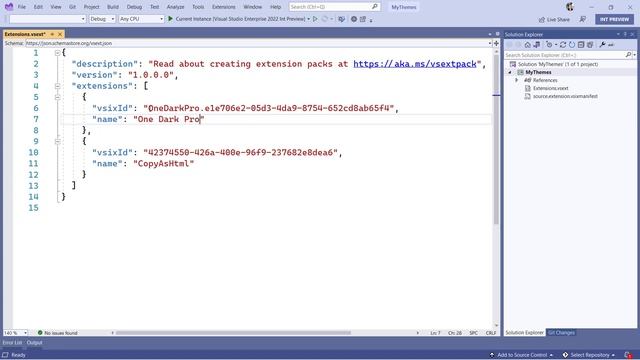Screen dimensions: 640x360
Task: Collapse All icon in Solution Explorer
Action: click(x=581, y=45)
